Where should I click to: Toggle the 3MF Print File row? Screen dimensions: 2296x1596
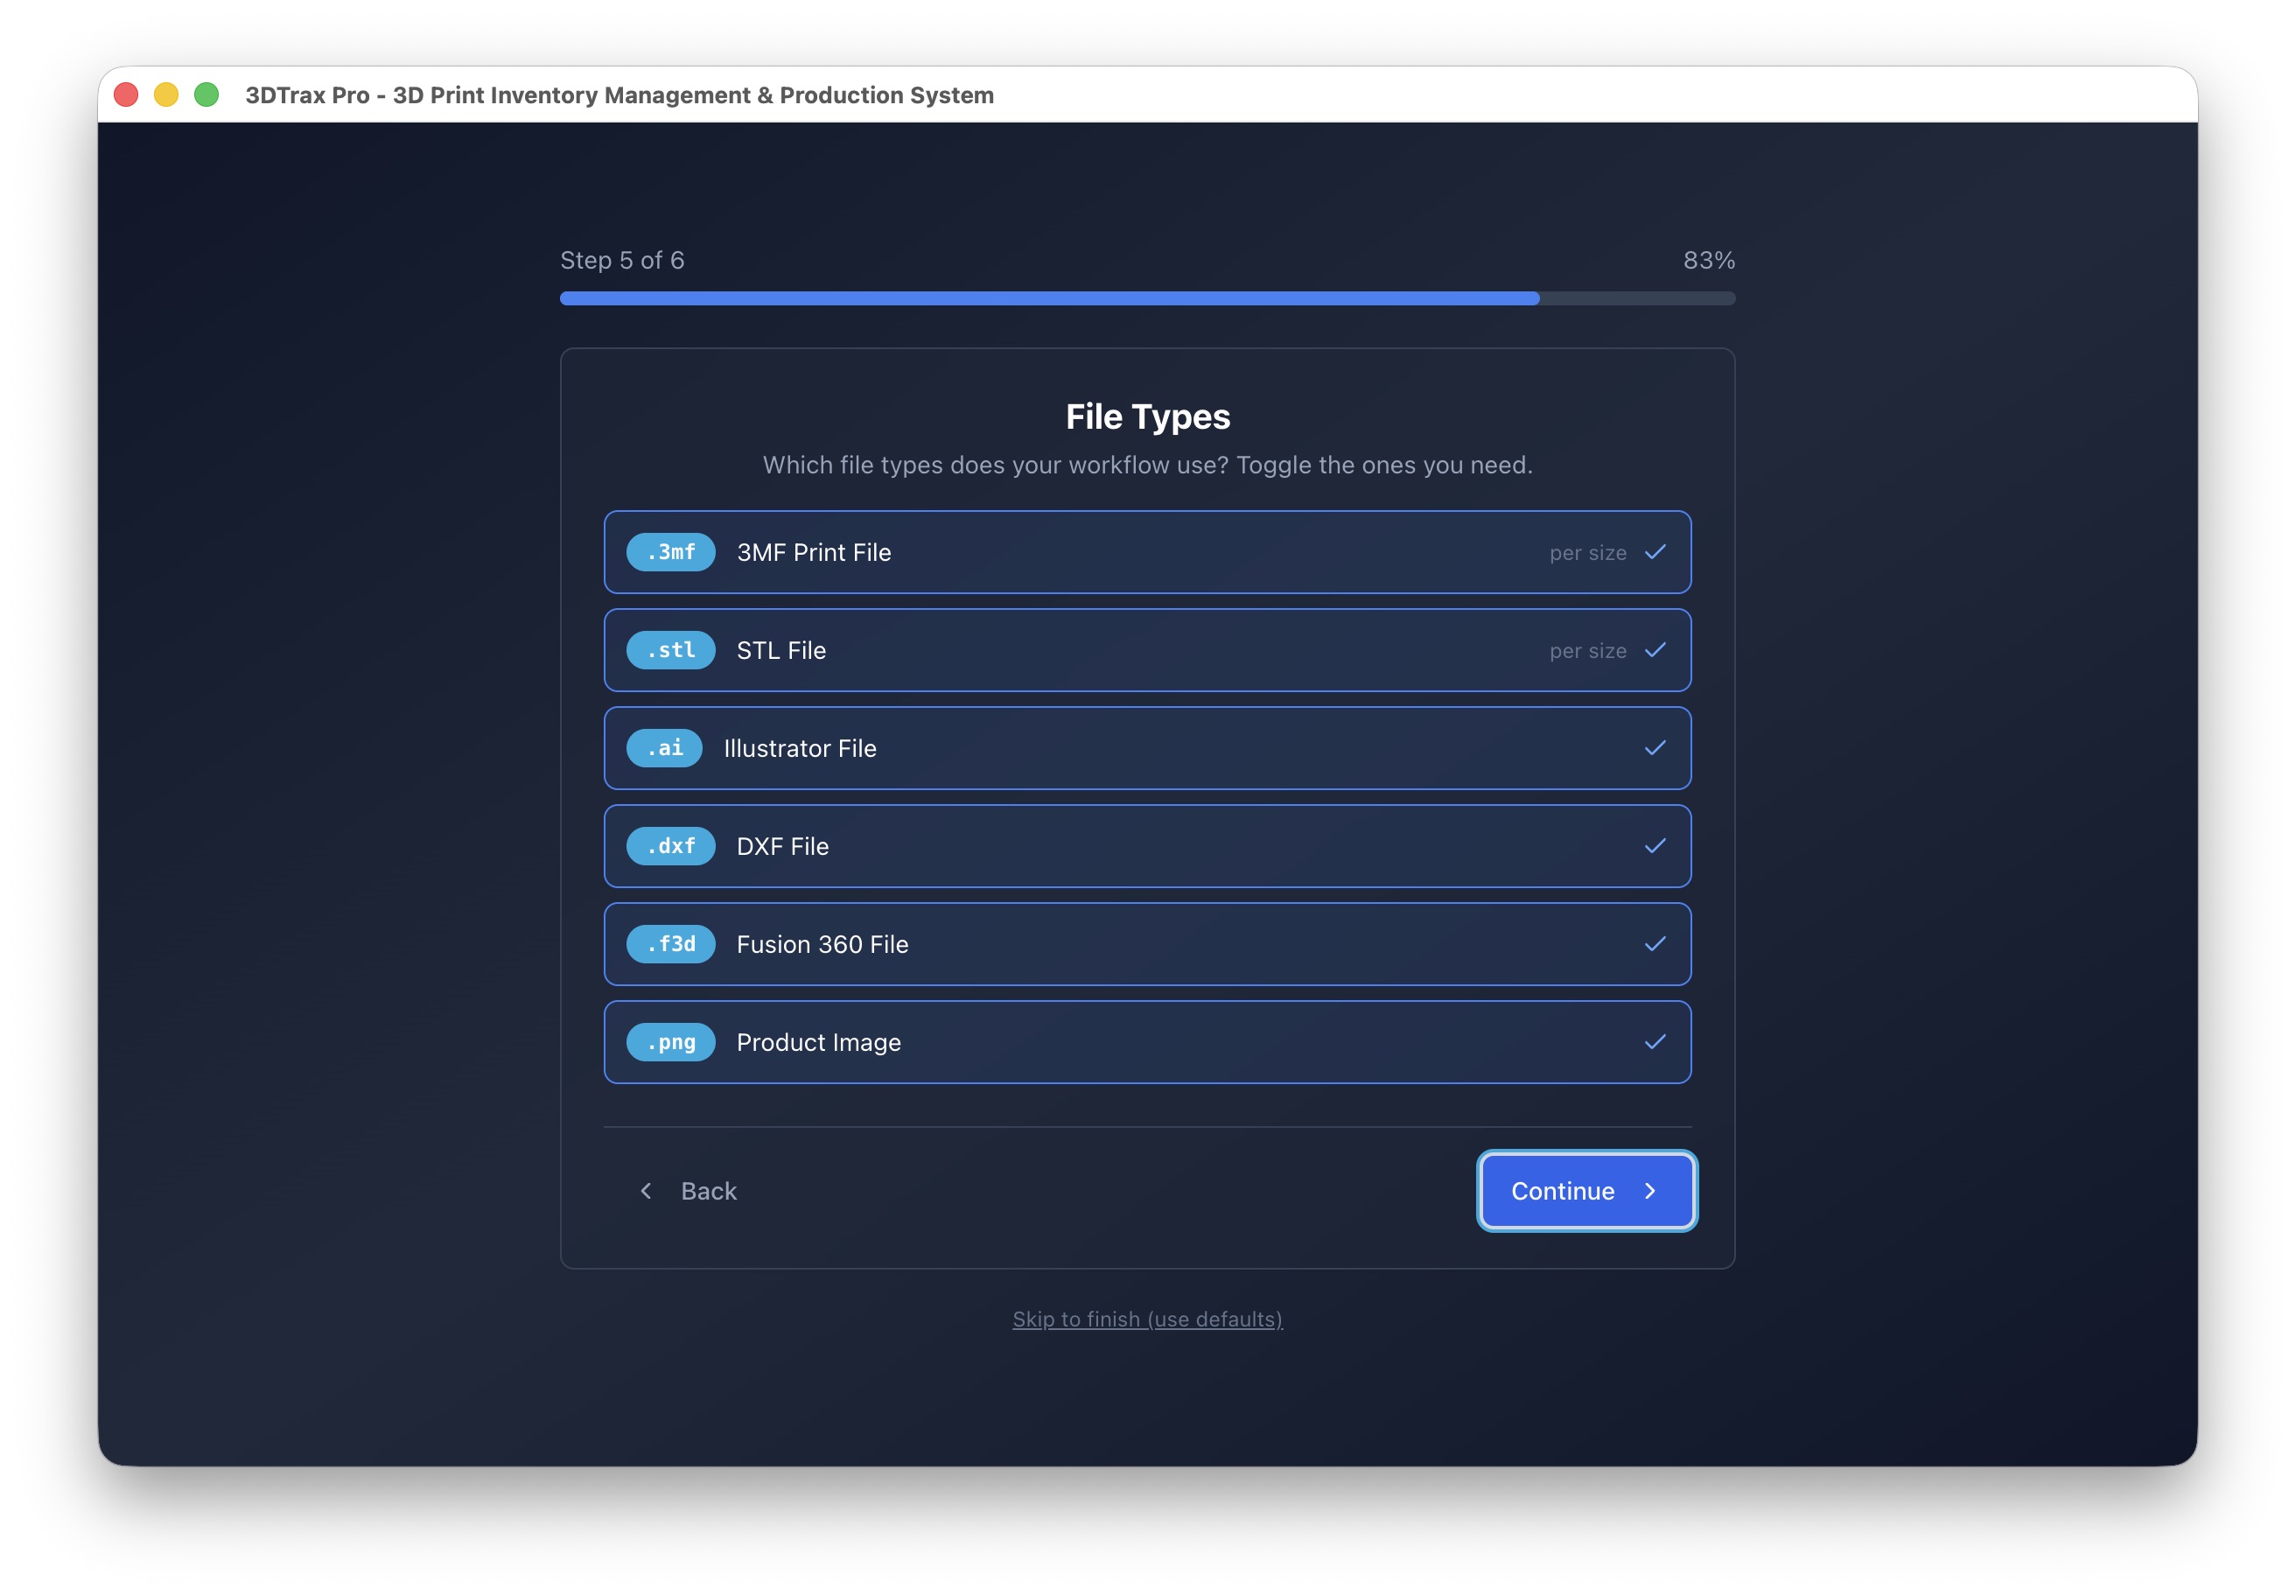[x=1147, y=552]
